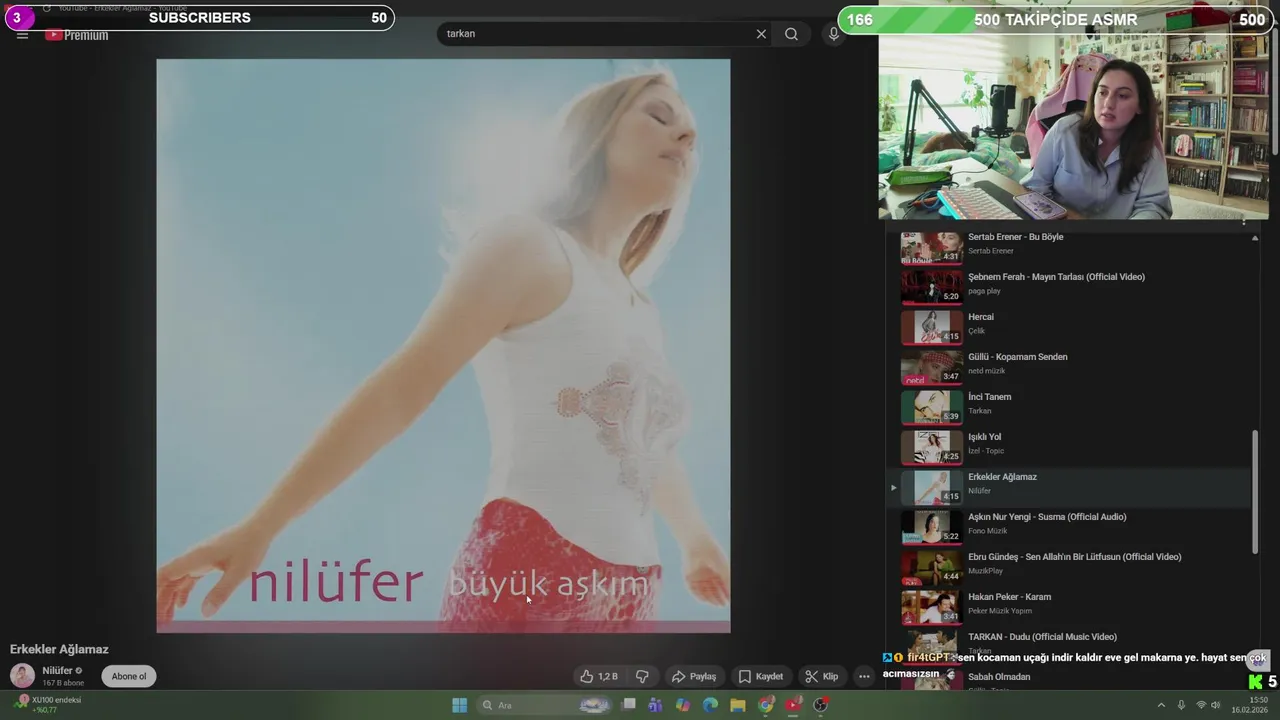Collapse playlist panel with the up arrow
This screenshot has width=1280, height=720.
(x=1255, y=238)
